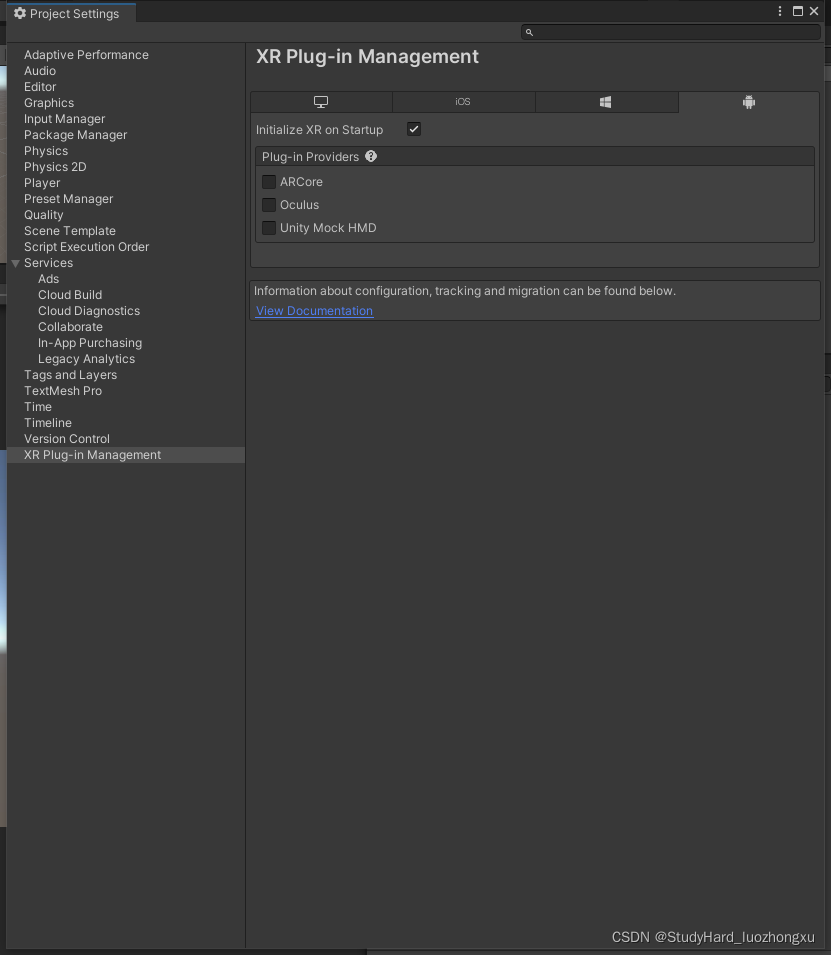Open the View Documentation link
The height and width of the screenshot is (955, 831).
click(314, 311)
